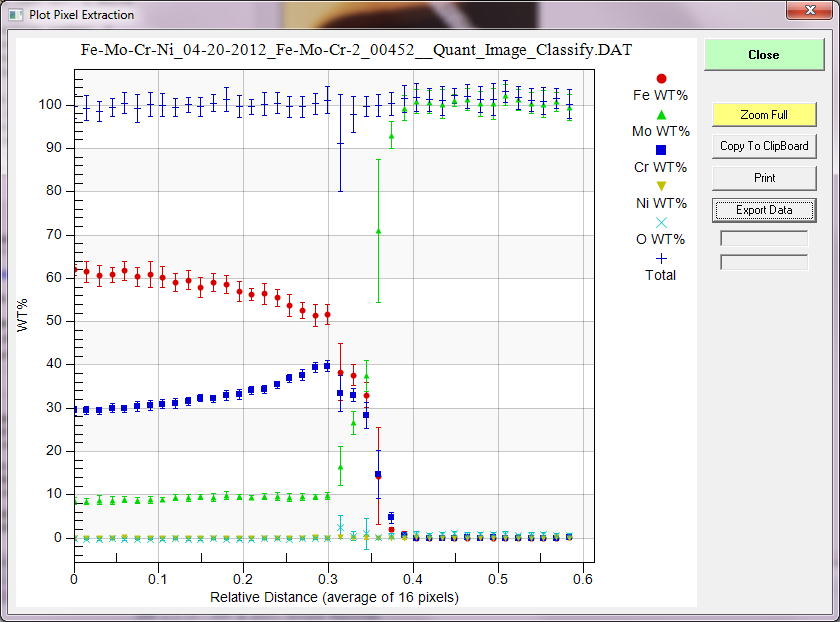The image size is (840, 622).
Task: Click the Relative Distance x-axis label
Action: pyautogui.click(x=334, y=597)
